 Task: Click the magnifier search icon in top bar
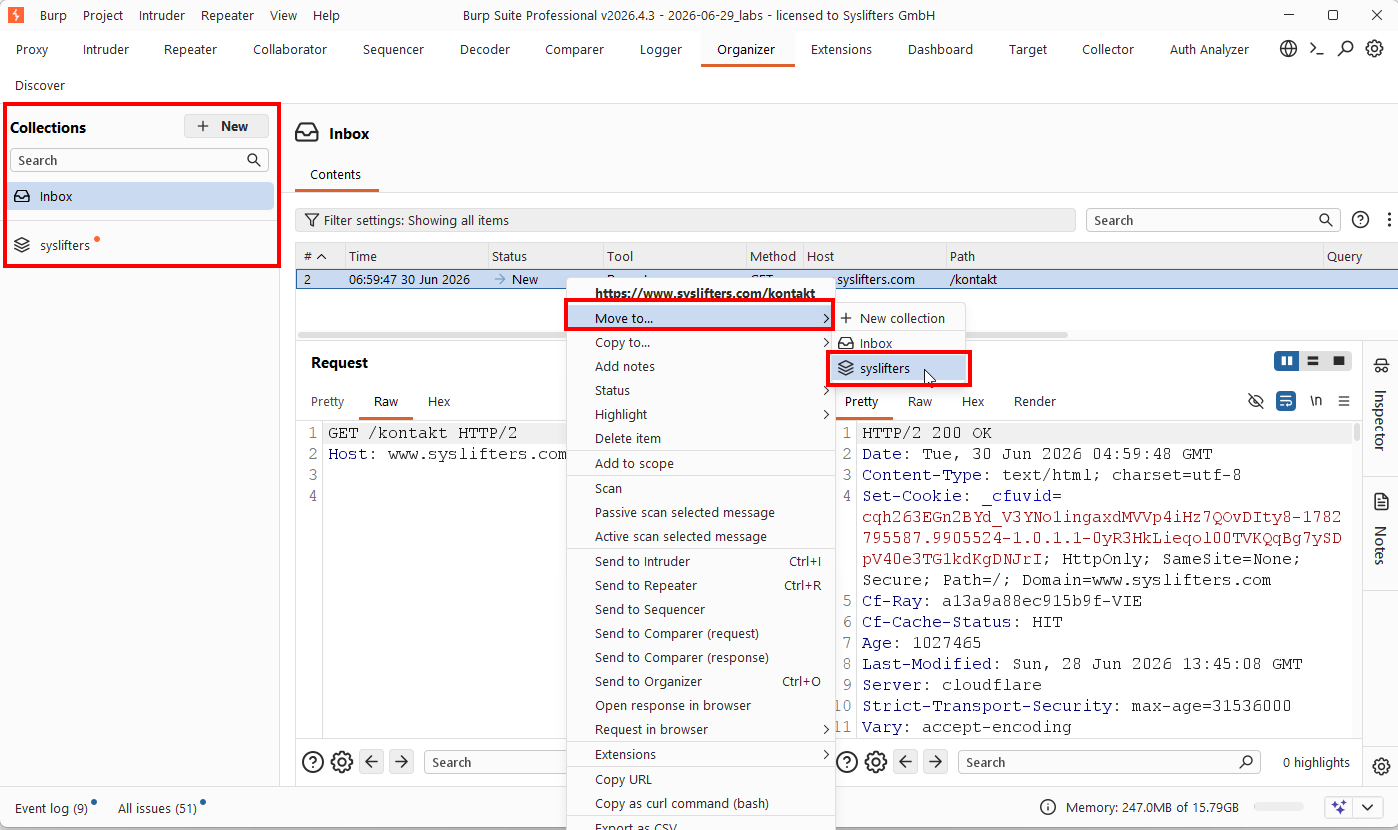[1346, 49]
